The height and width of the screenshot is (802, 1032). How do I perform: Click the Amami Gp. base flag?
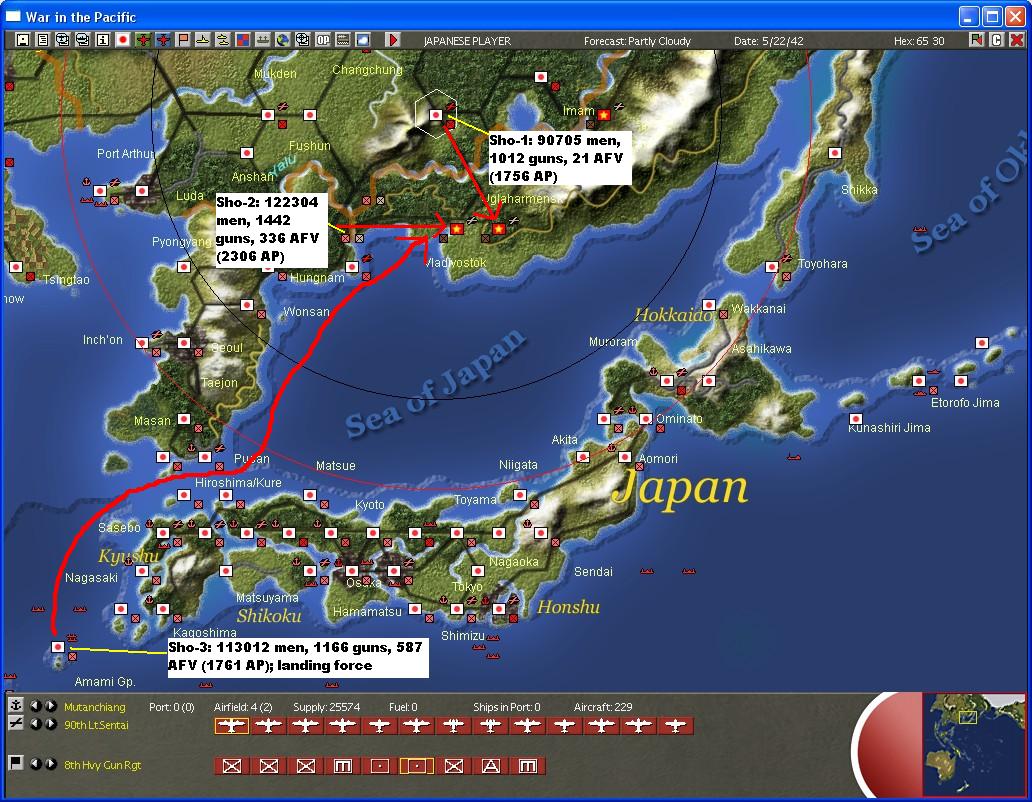click(x=58, y=647)
